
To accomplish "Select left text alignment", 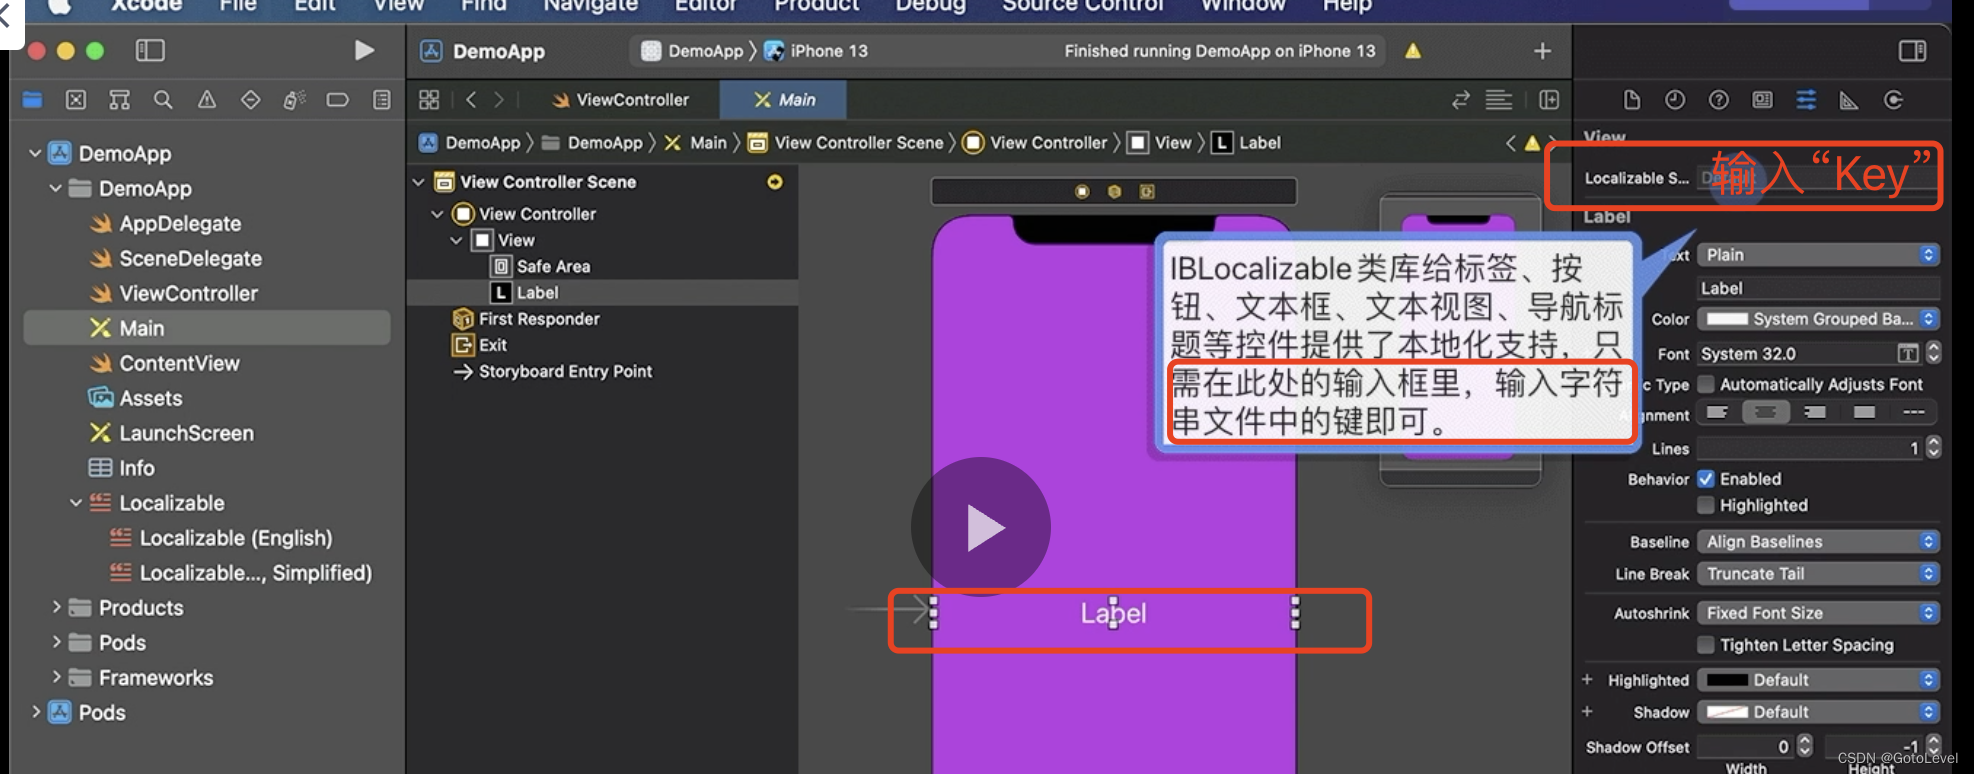I will [x=1717, y=412].
